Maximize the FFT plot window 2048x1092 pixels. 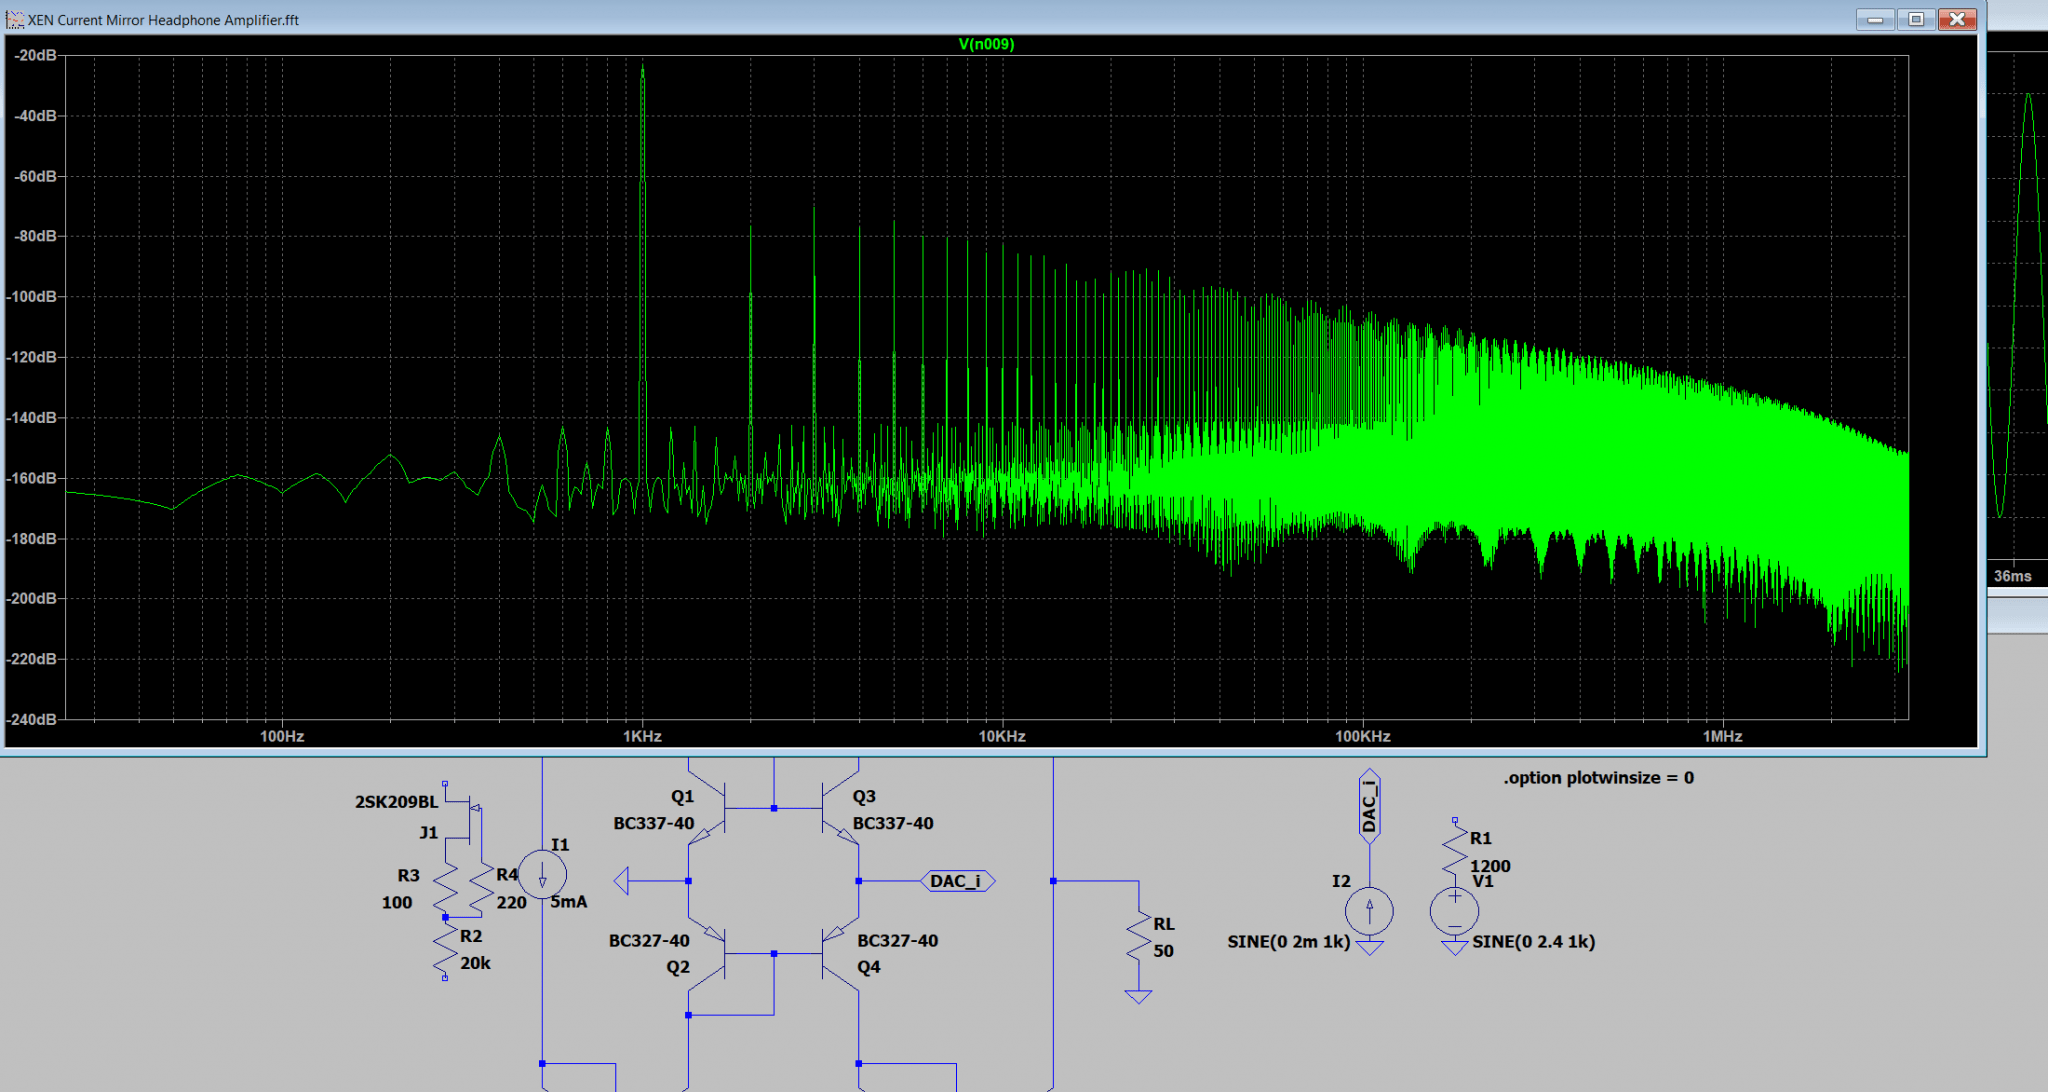click(x=1916, y=19)
